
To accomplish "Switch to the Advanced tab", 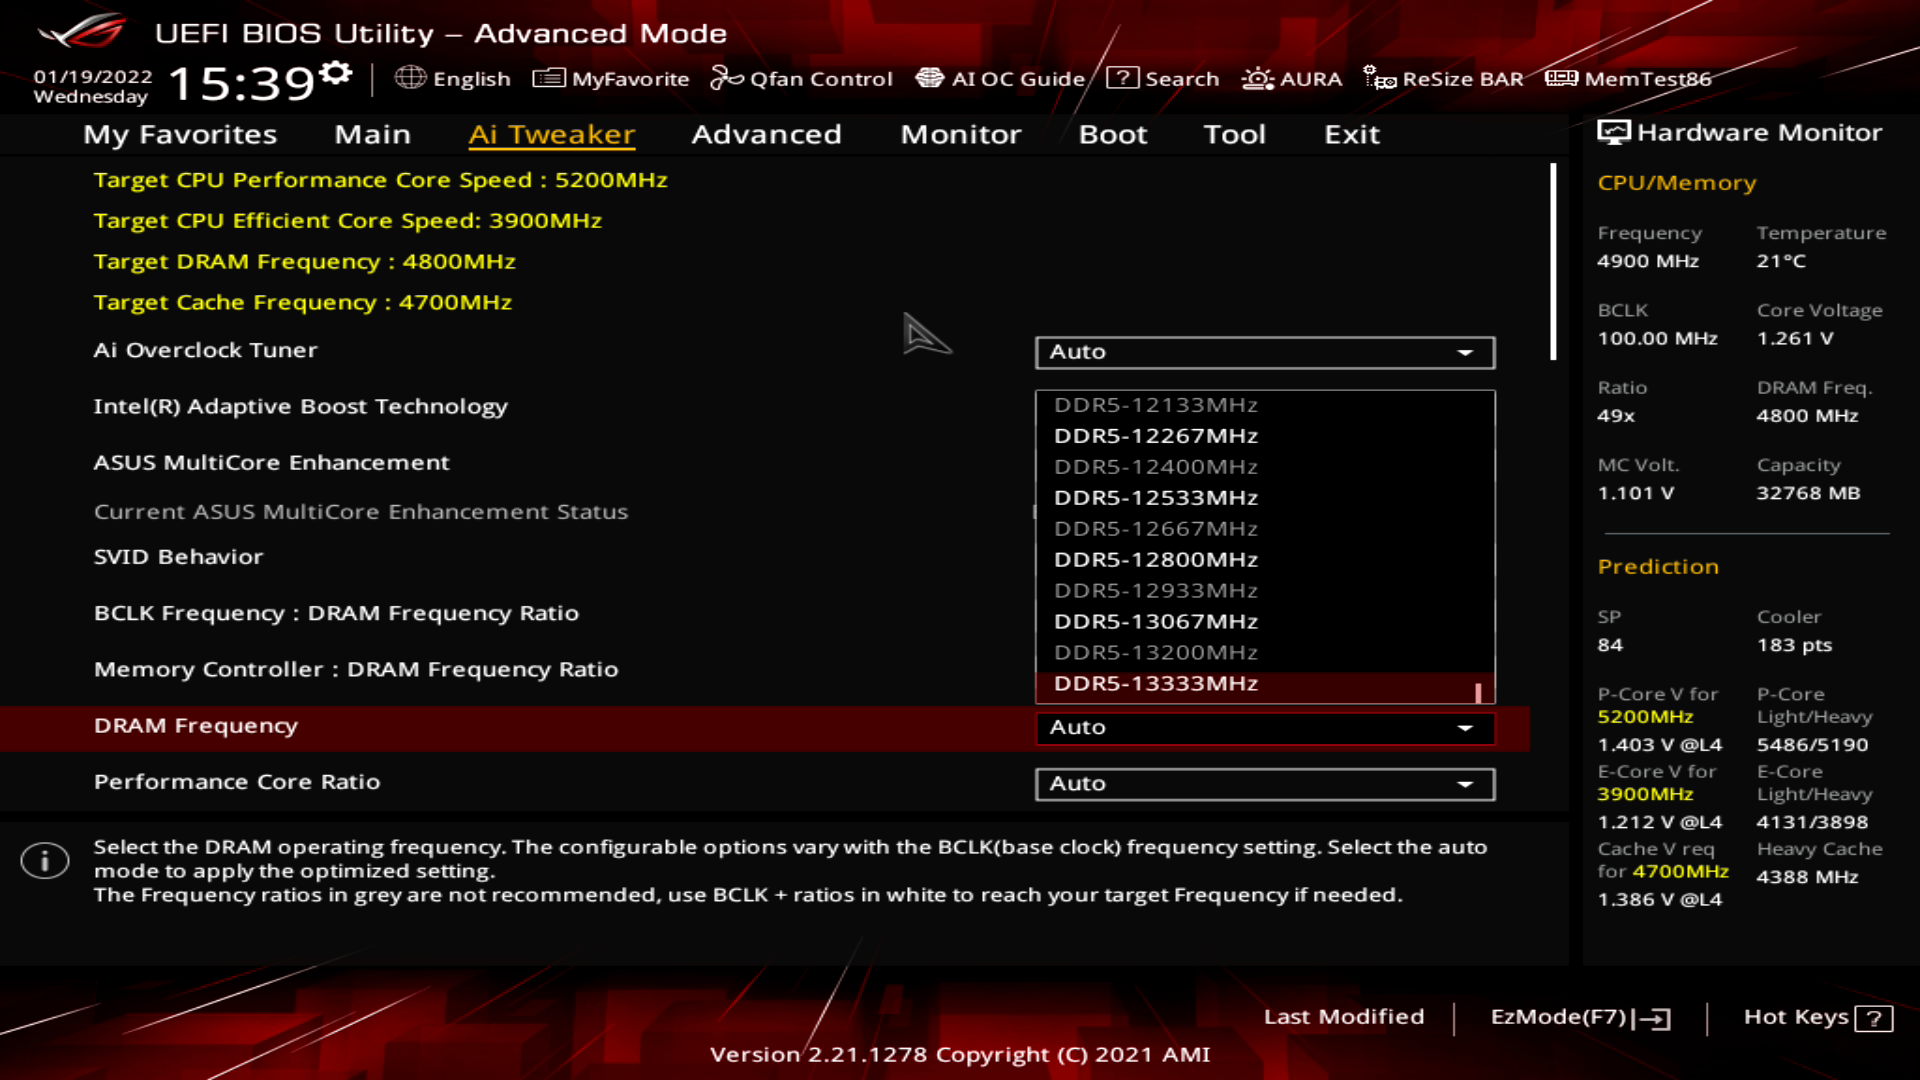I will [766, 135].
